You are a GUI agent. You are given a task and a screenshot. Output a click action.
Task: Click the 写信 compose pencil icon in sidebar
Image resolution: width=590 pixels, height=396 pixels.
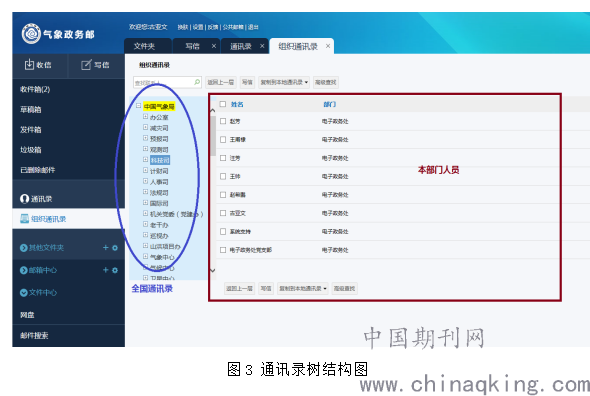click(x=86, y=65)
